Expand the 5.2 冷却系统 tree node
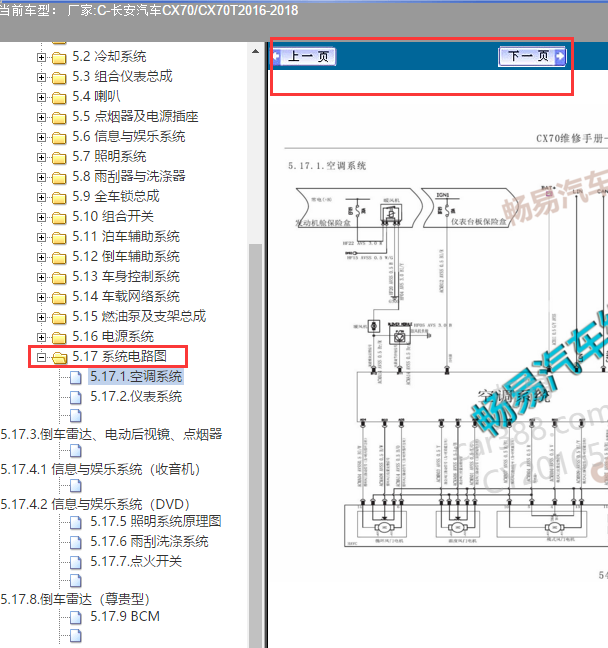Image resolution: width=608 pixels, height=648 pixels. (x=41, y=57)
